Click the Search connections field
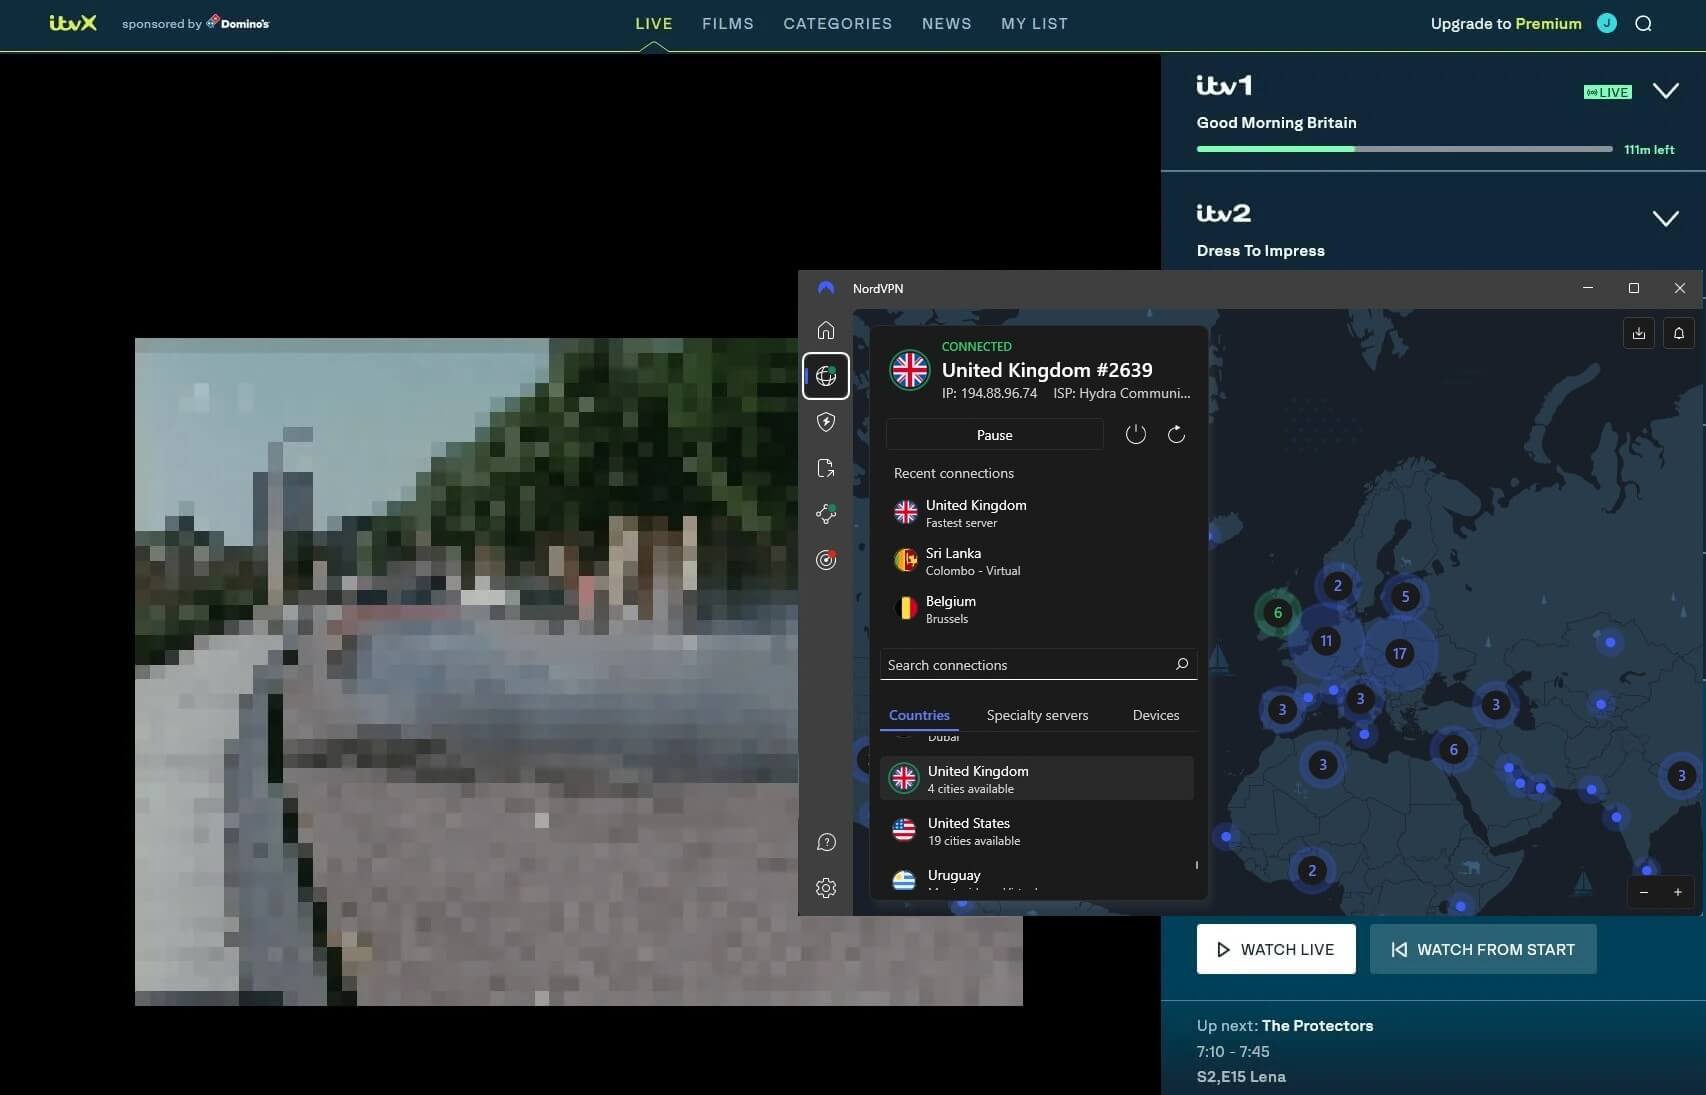1706x1095 pixels. [x=1038, y=664]
